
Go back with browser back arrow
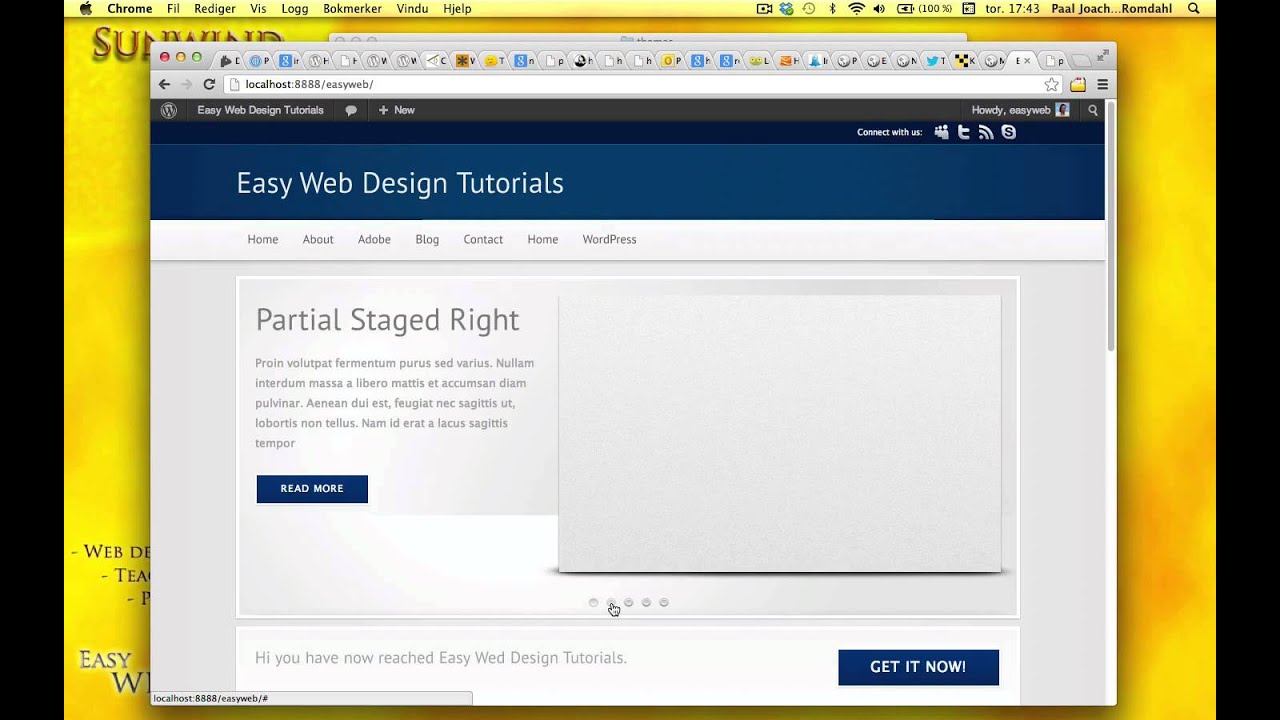165,85
